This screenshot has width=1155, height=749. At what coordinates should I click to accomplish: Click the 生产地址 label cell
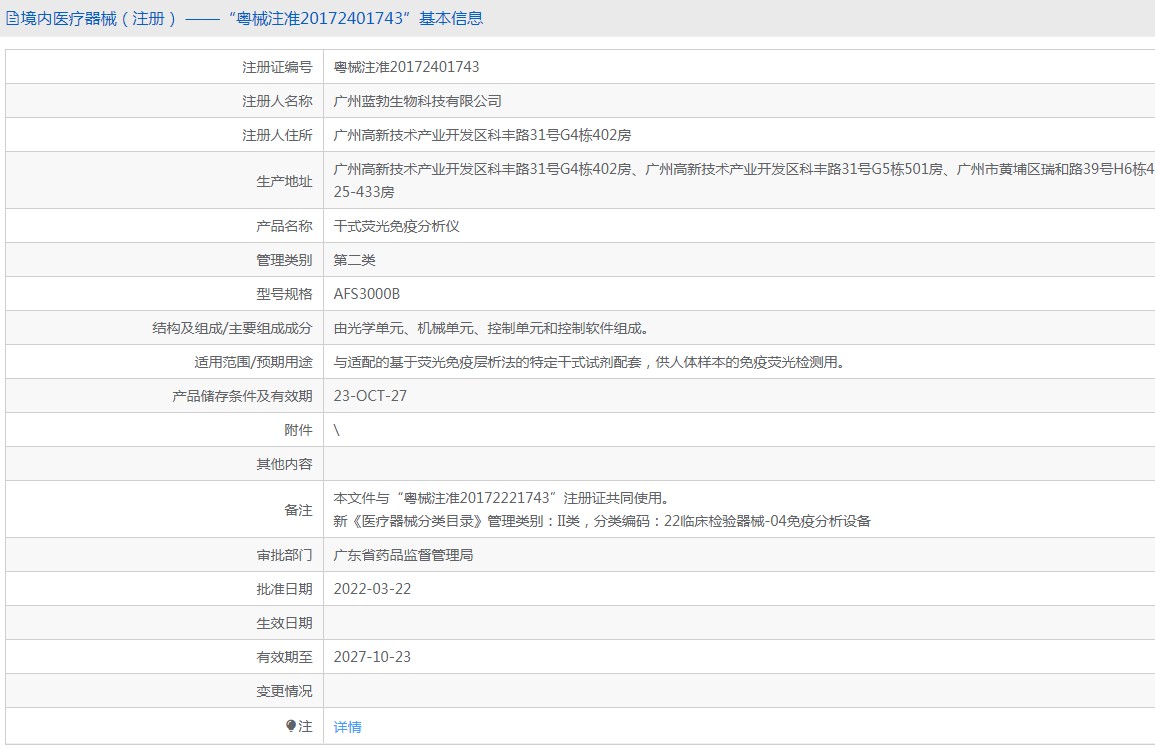point(284,181)
